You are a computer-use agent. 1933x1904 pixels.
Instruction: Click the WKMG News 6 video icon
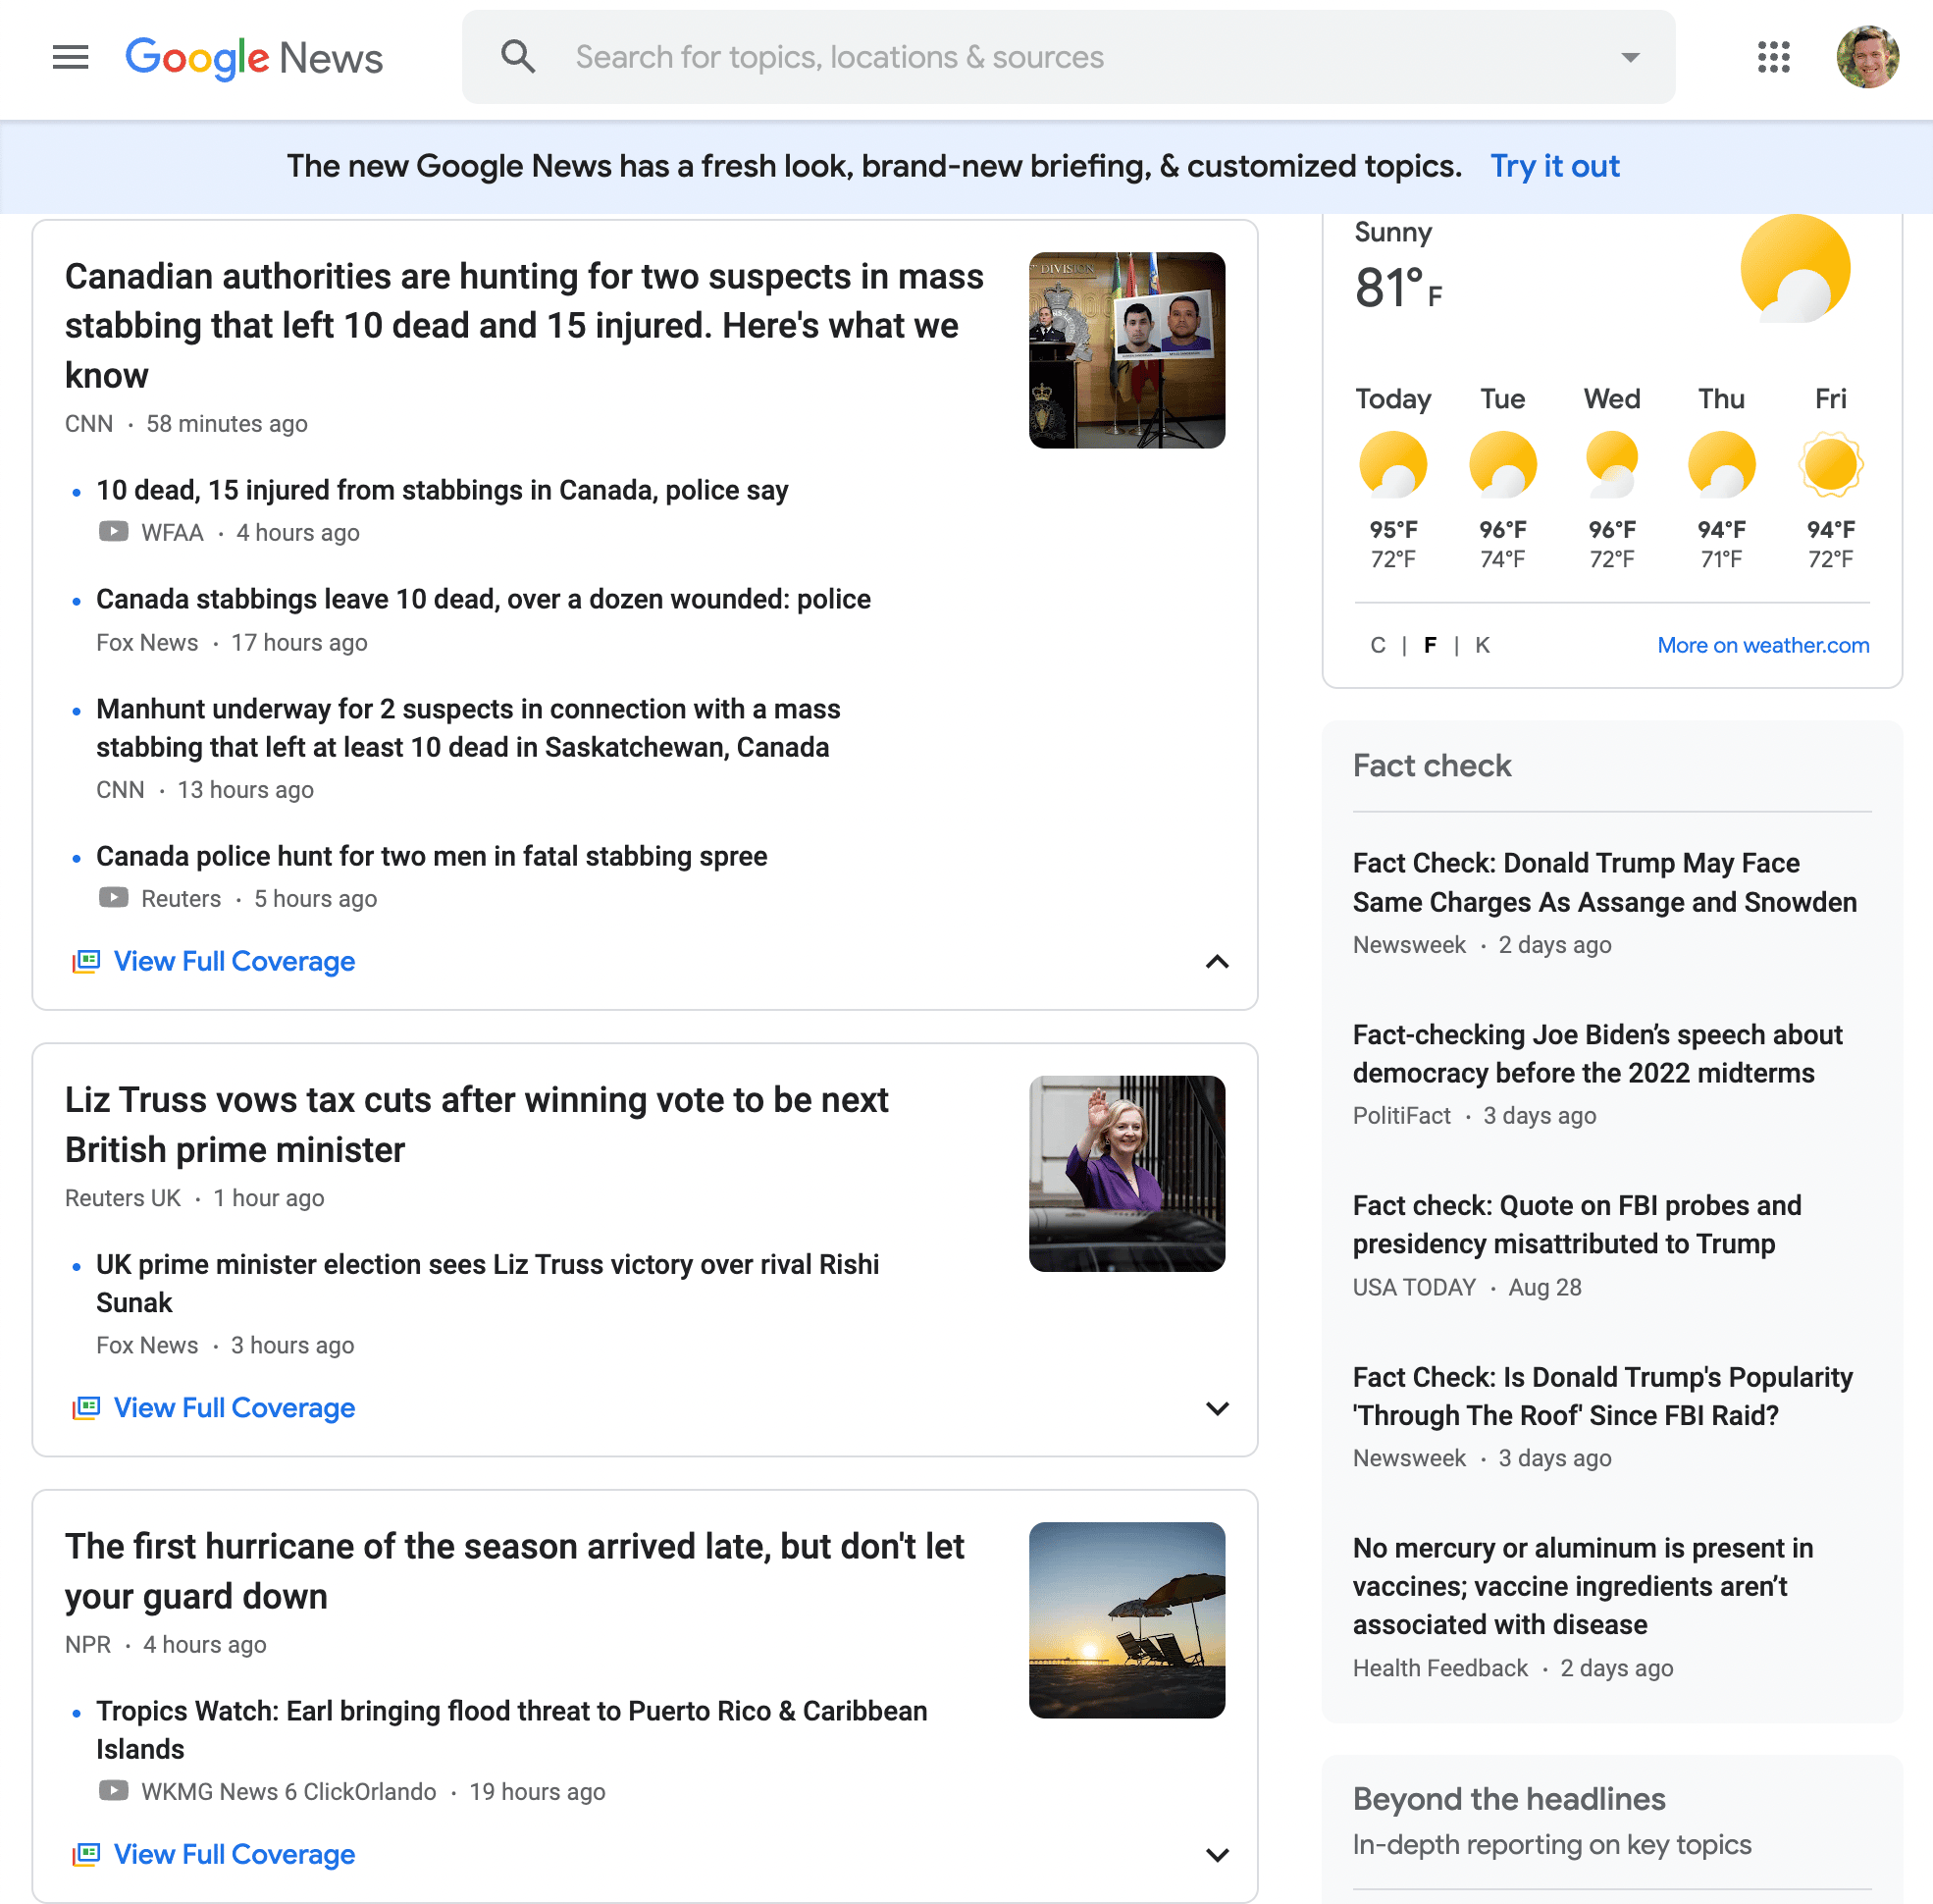(113, 1791)
